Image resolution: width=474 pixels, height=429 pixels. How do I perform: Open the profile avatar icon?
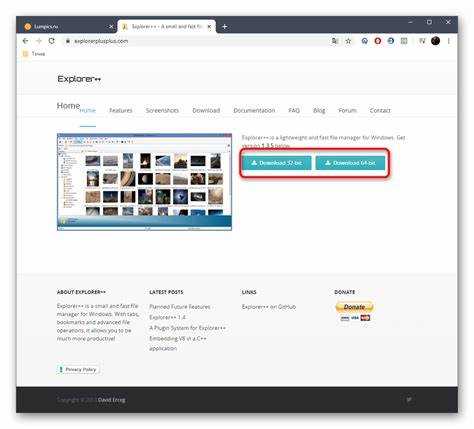(435, 41)
